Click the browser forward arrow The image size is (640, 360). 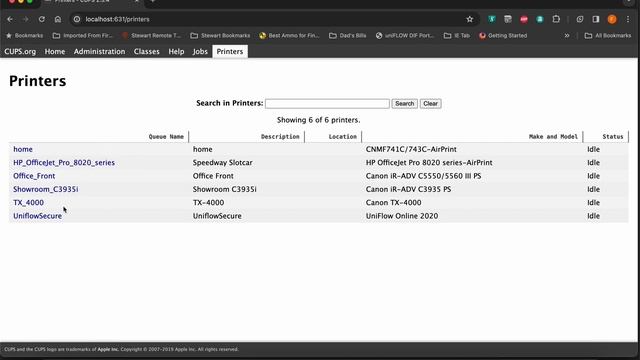(25, 19)
